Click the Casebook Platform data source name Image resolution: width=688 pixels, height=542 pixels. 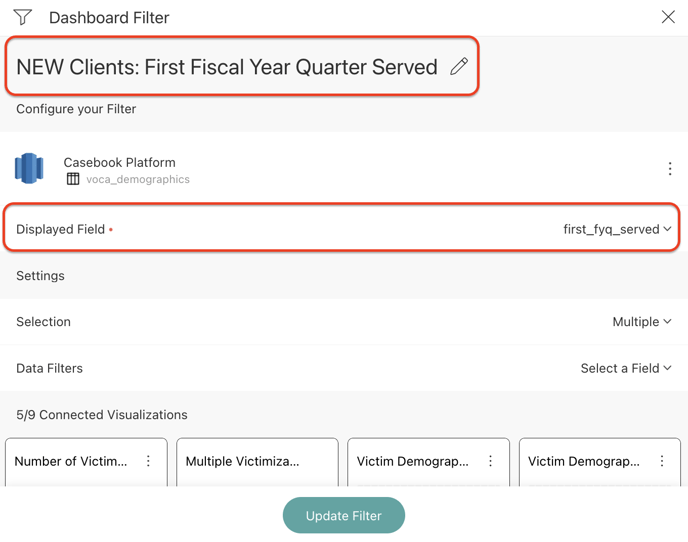tap(119, 162)
